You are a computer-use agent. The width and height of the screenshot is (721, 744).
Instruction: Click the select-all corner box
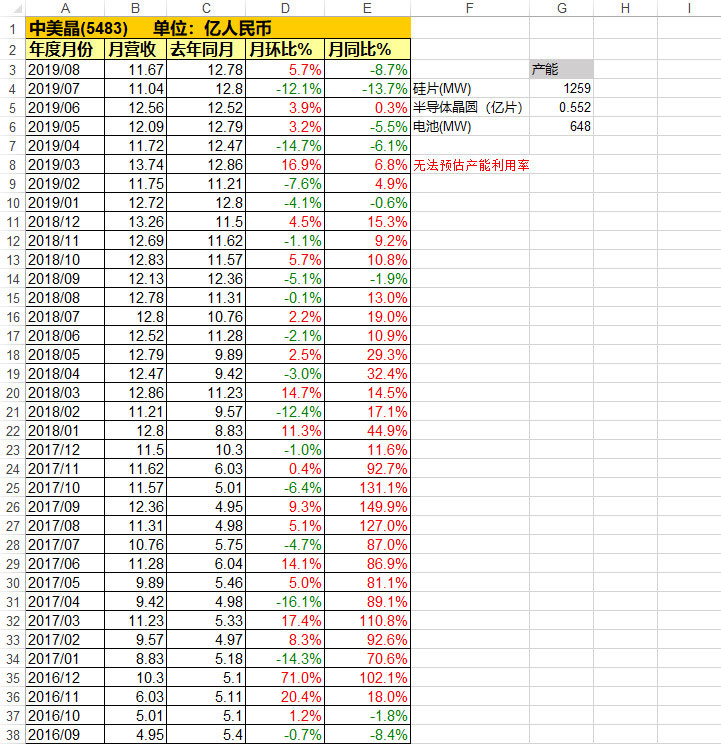pyautogui.click(x=12, y=8)
